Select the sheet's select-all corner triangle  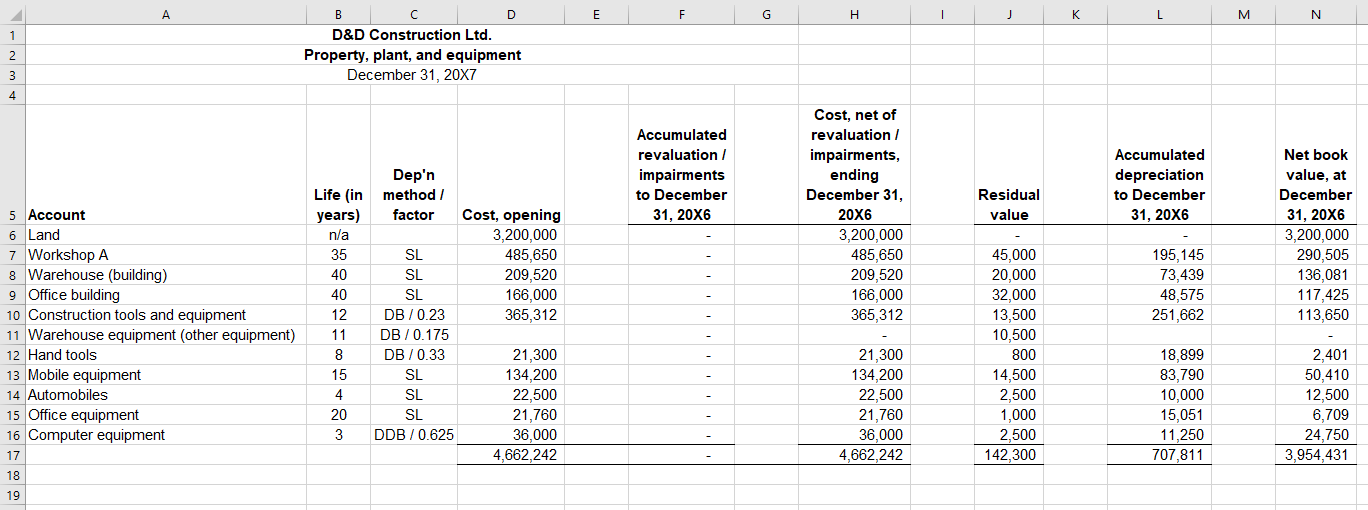click(x=13, y=14)
